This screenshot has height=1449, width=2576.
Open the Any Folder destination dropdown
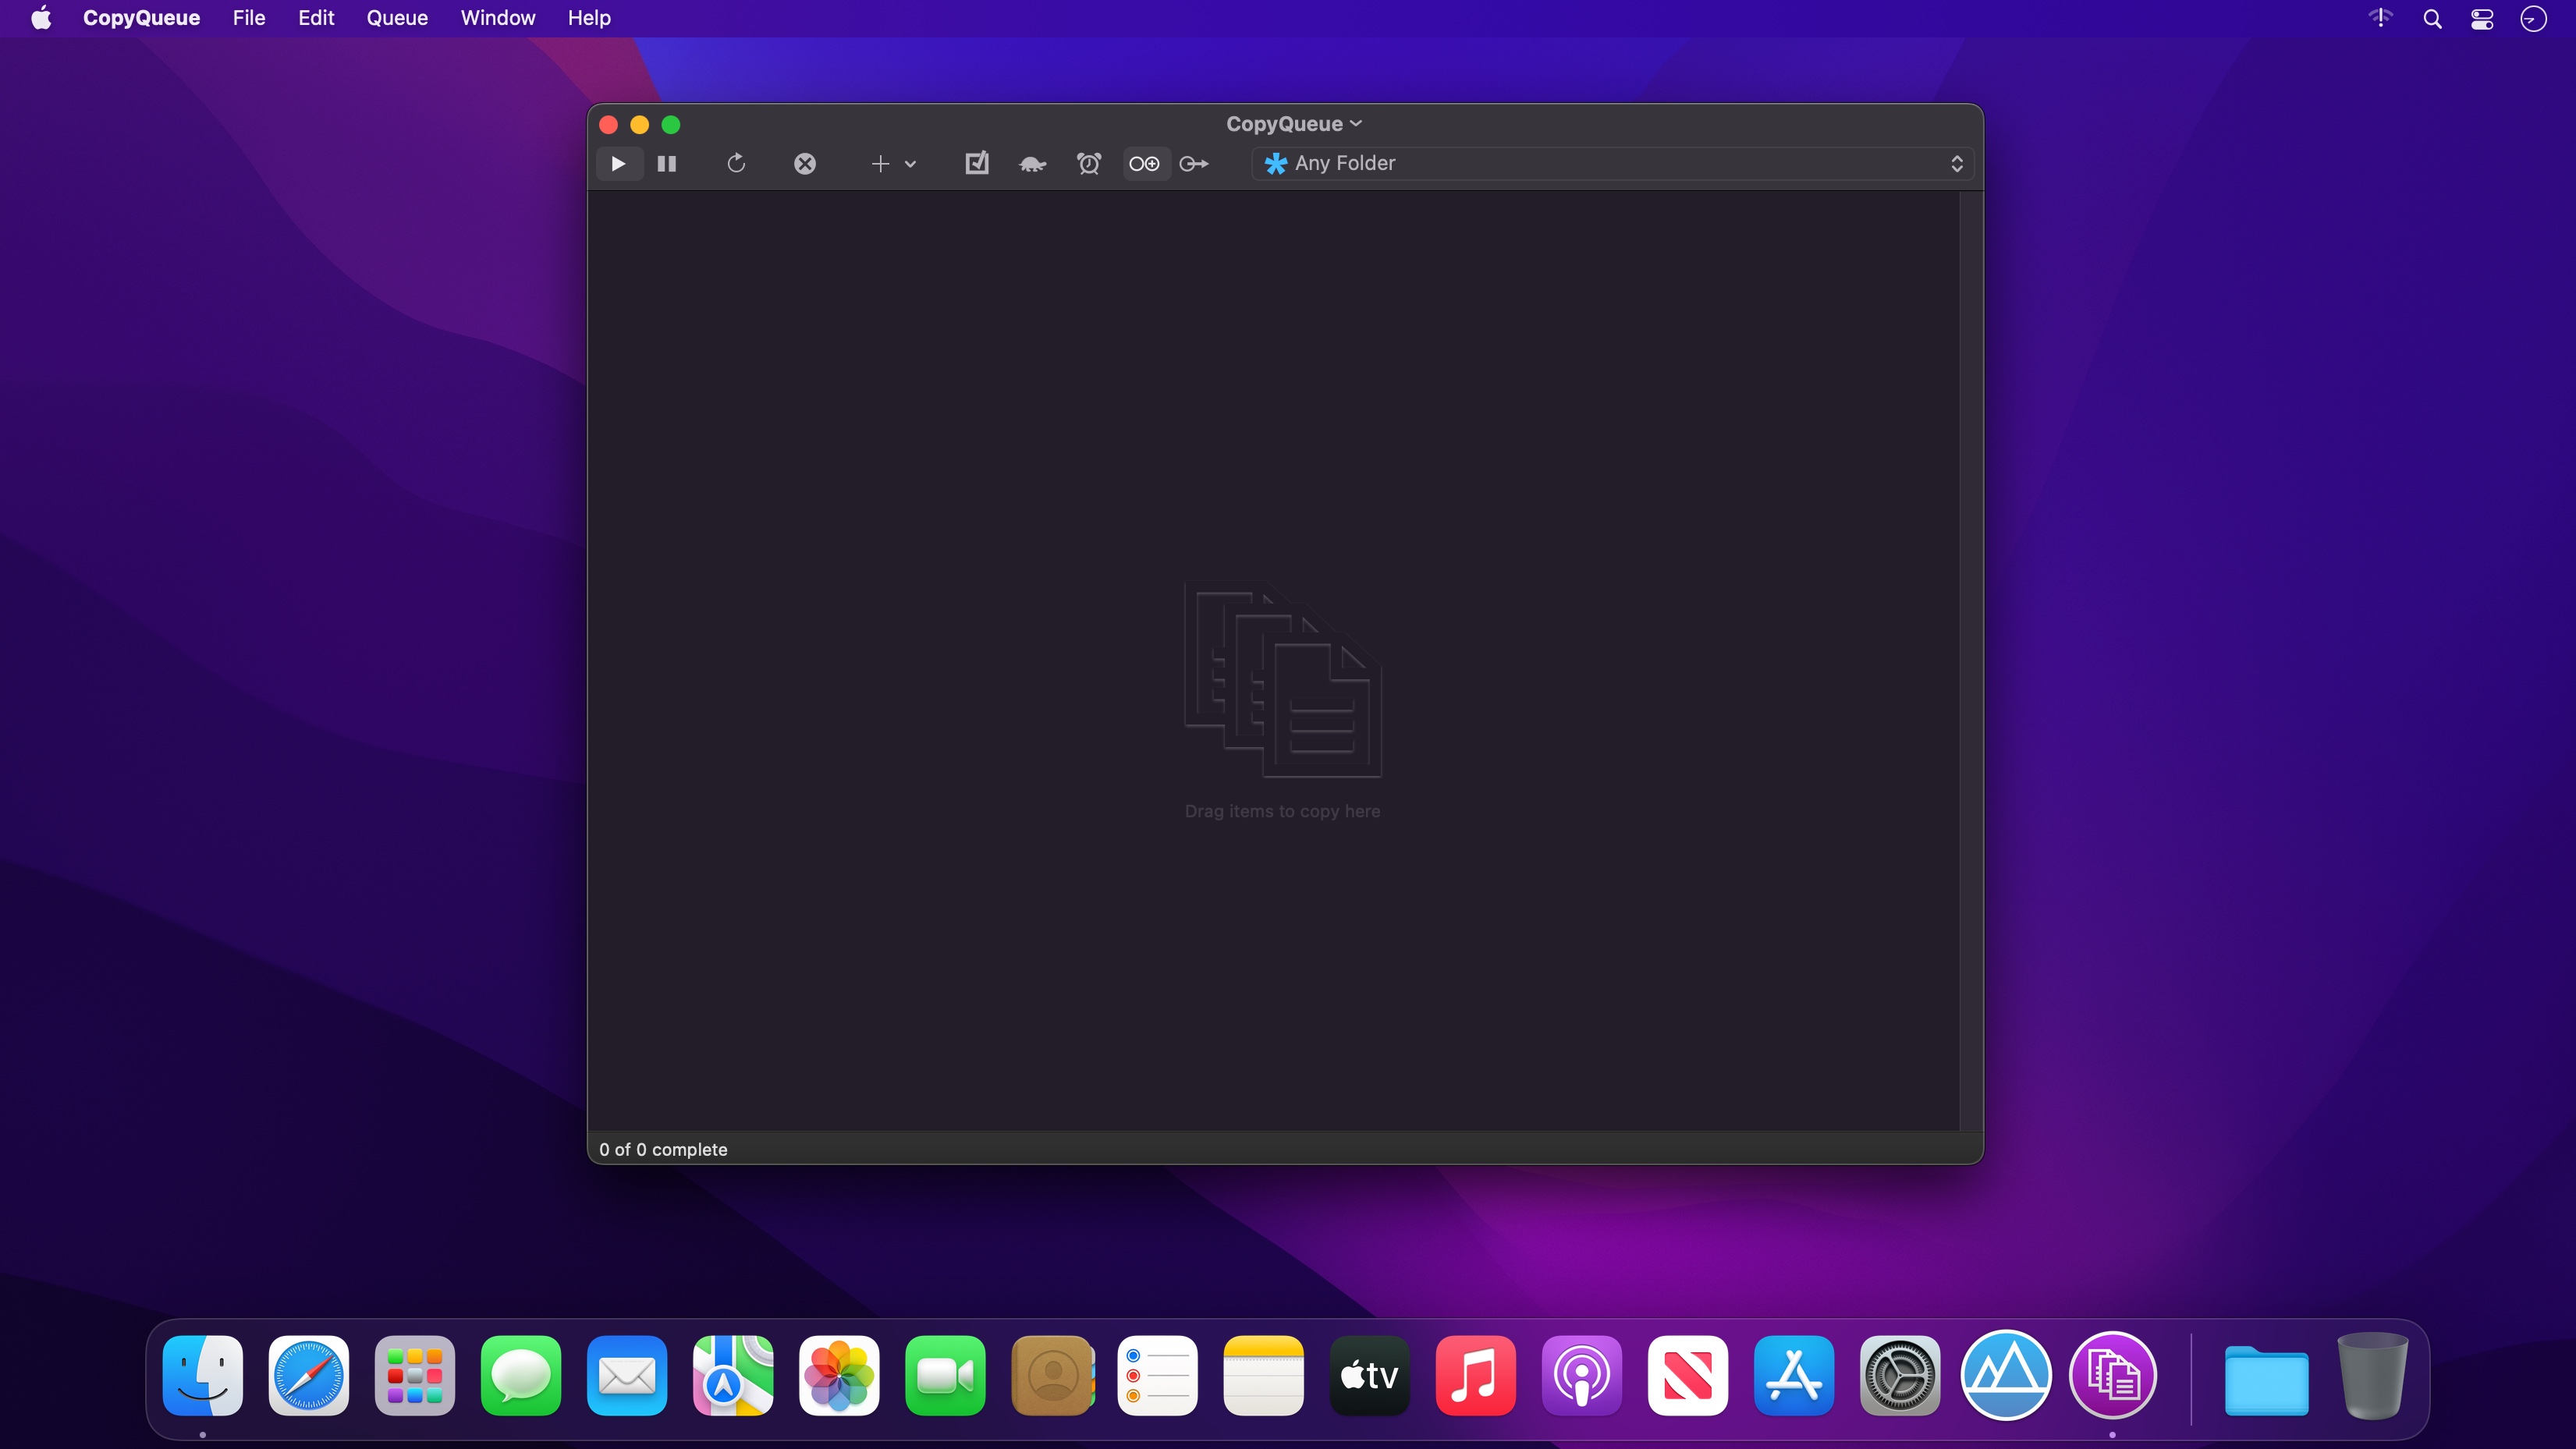pyautogui.click(x=1613, y=163)
